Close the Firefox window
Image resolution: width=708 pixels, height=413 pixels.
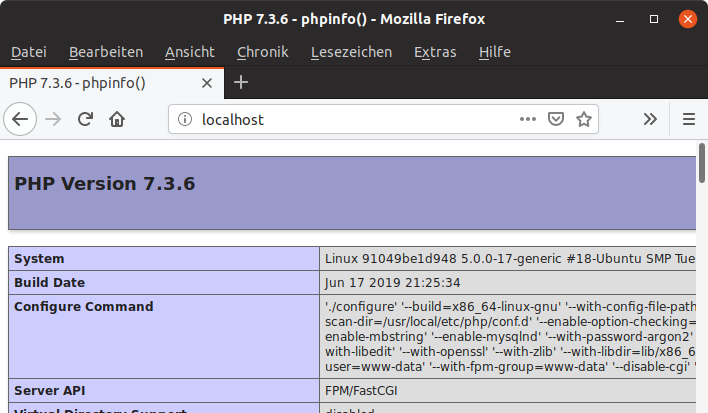688,19
